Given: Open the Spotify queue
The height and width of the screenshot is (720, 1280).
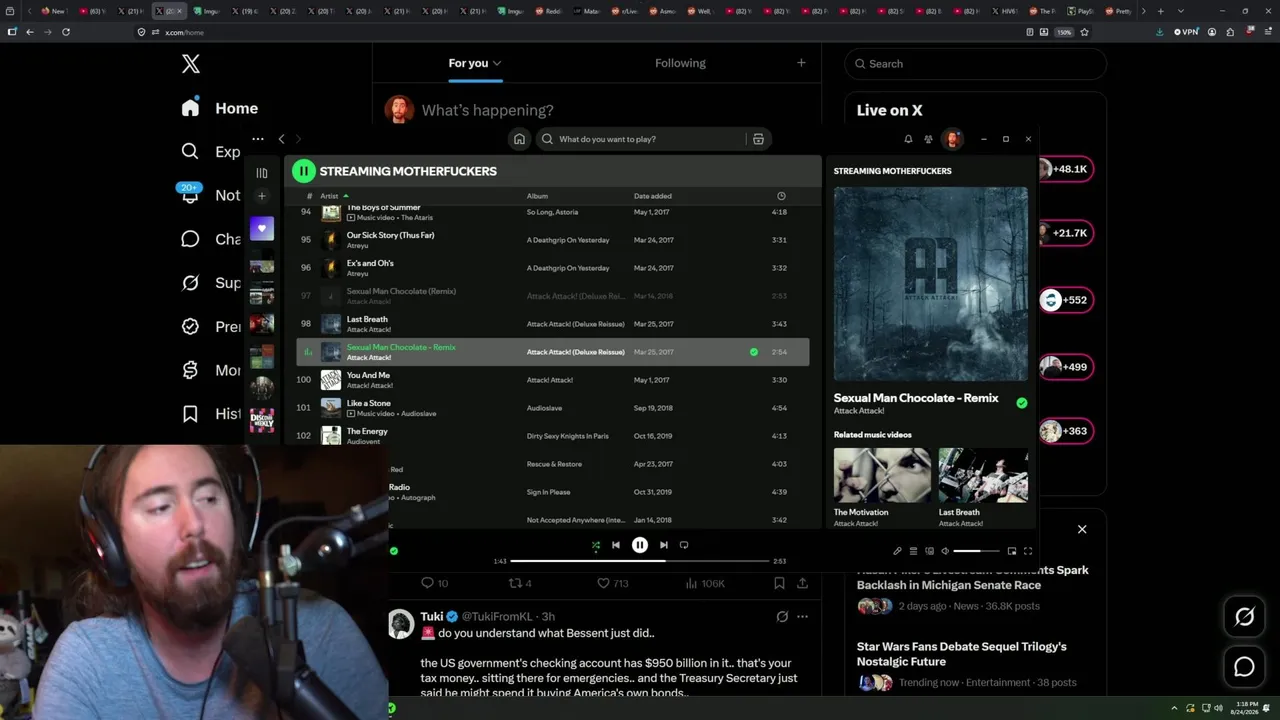Looking at the screenshot, I should click(x=913, y=551).
